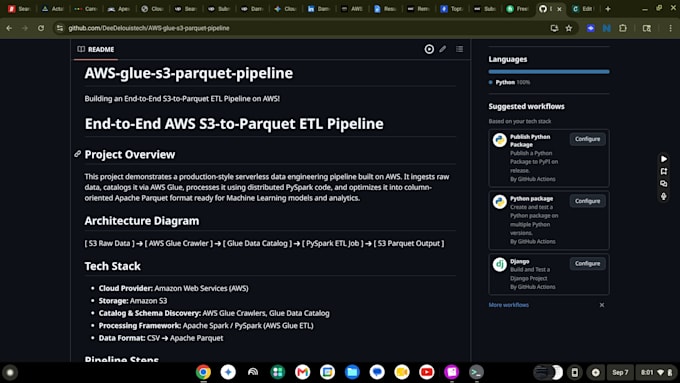The height and width of the screenshot is (383, 680).
Task: Open the Phone Hub icon in the shelf
Action: 575,372
